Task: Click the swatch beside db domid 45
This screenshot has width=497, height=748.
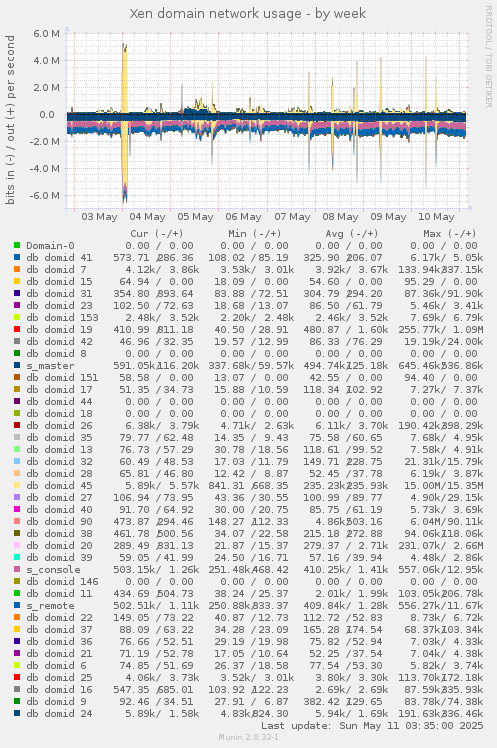Action: 17,486
